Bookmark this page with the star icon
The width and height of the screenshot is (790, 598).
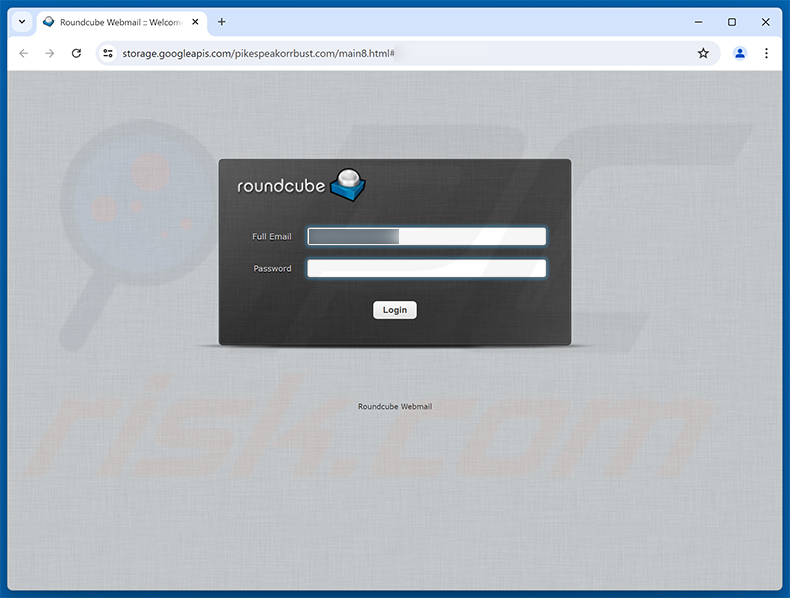(x=703, y=53)
